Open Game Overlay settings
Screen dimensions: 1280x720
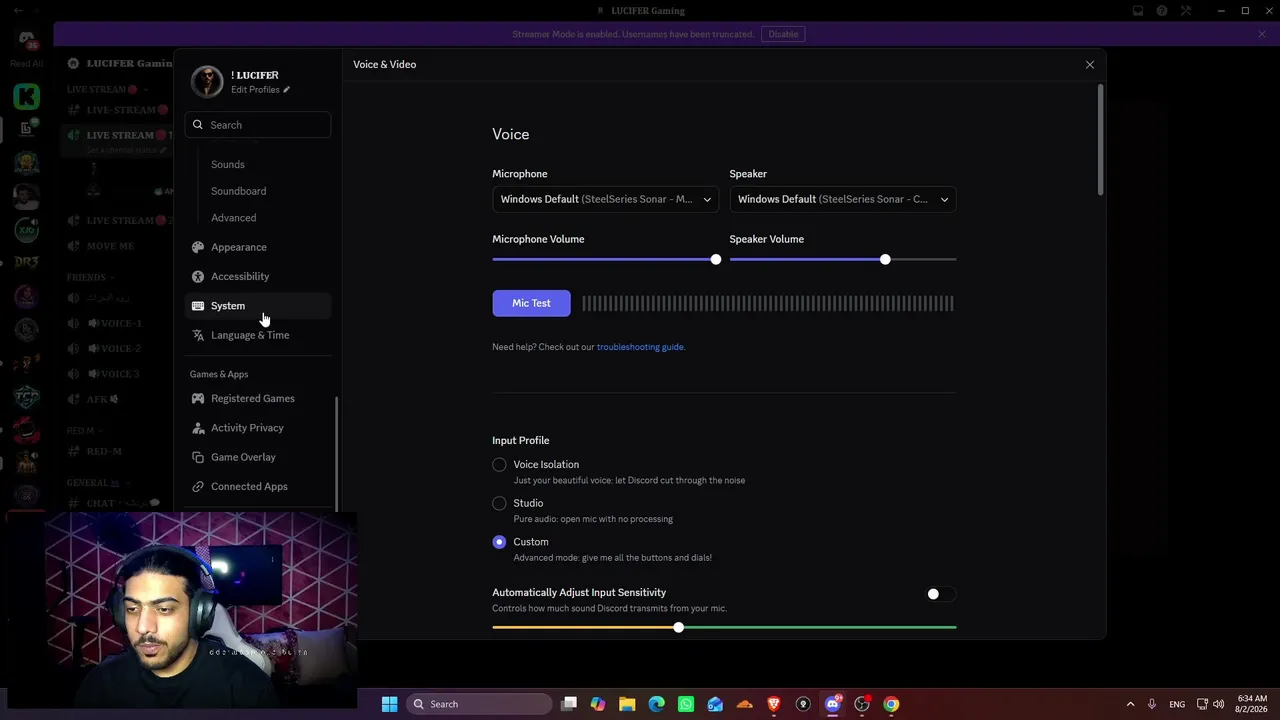pos(258,457)
